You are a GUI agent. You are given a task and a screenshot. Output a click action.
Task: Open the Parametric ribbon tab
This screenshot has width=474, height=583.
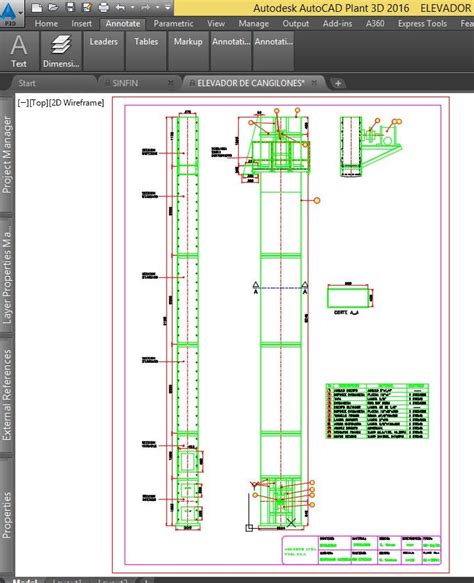[x=173, y=23]
